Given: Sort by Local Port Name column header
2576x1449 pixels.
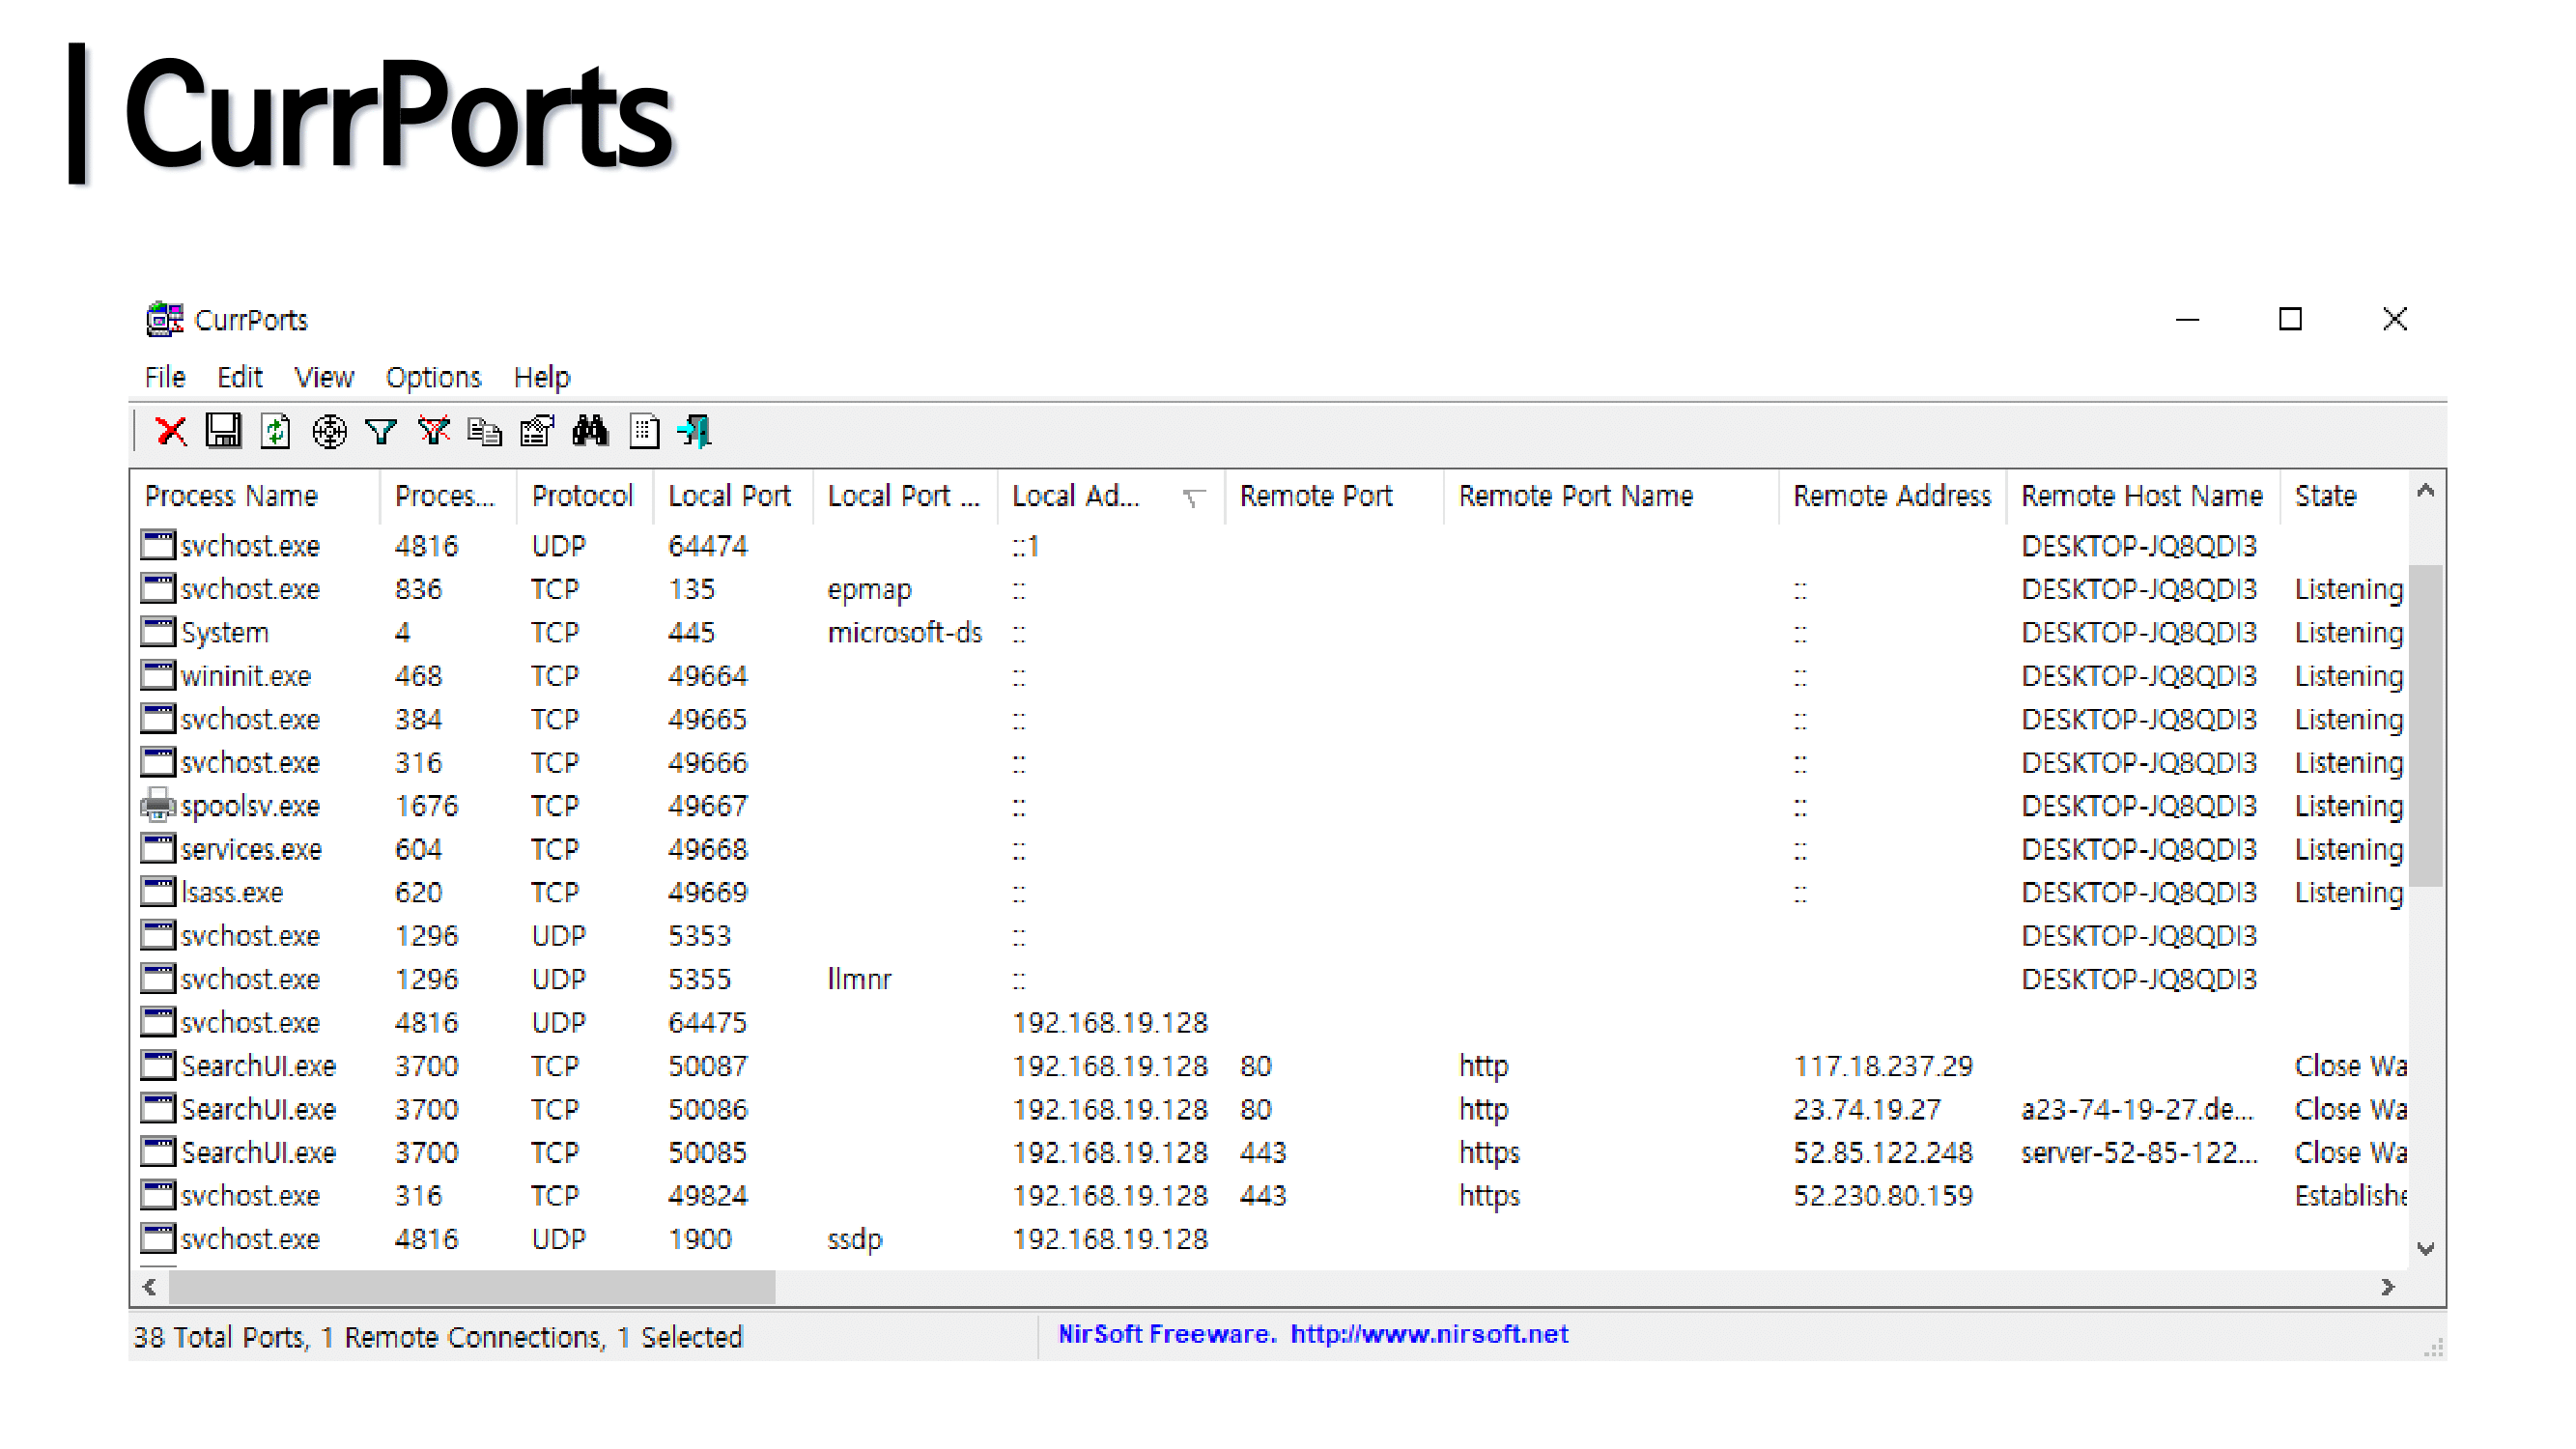Looking at the screenshot, I should coord(905,496).
